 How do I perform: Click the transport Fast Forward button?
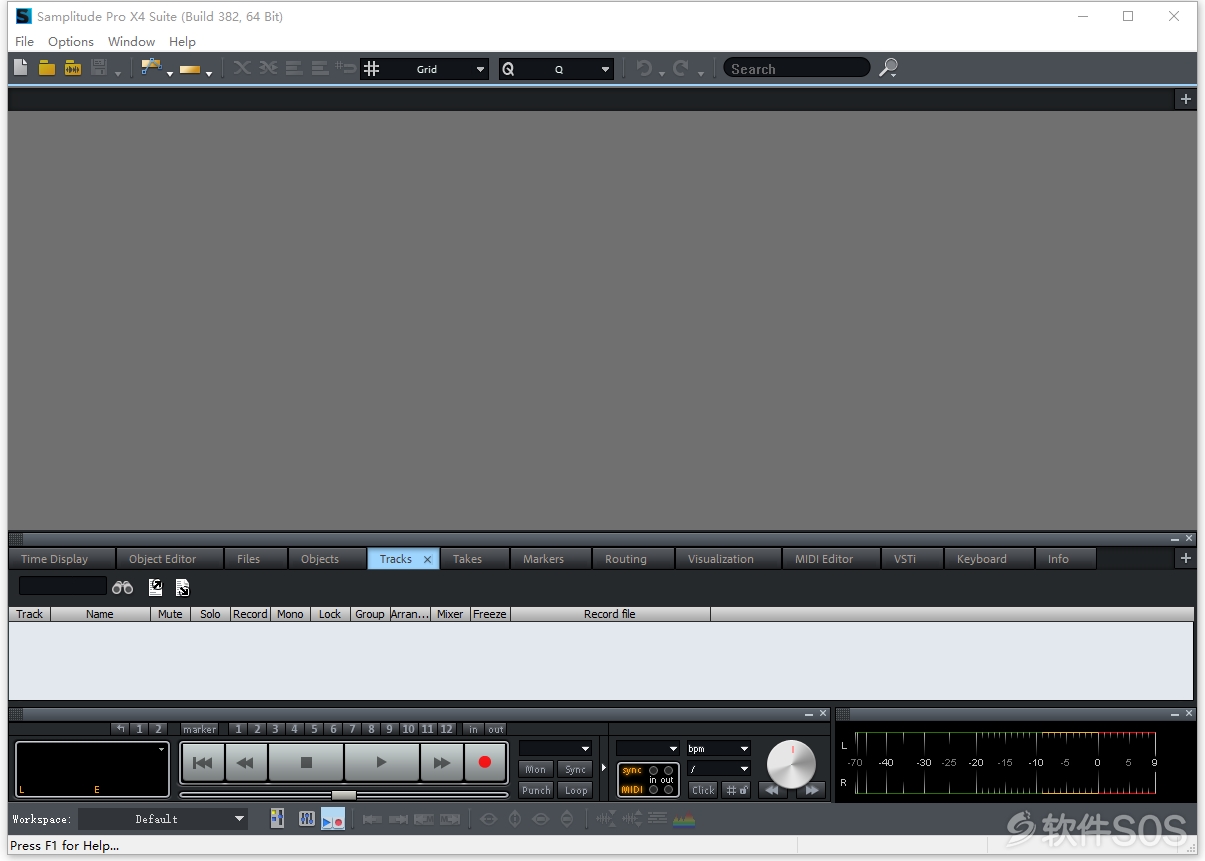click(x=442, y=762)
